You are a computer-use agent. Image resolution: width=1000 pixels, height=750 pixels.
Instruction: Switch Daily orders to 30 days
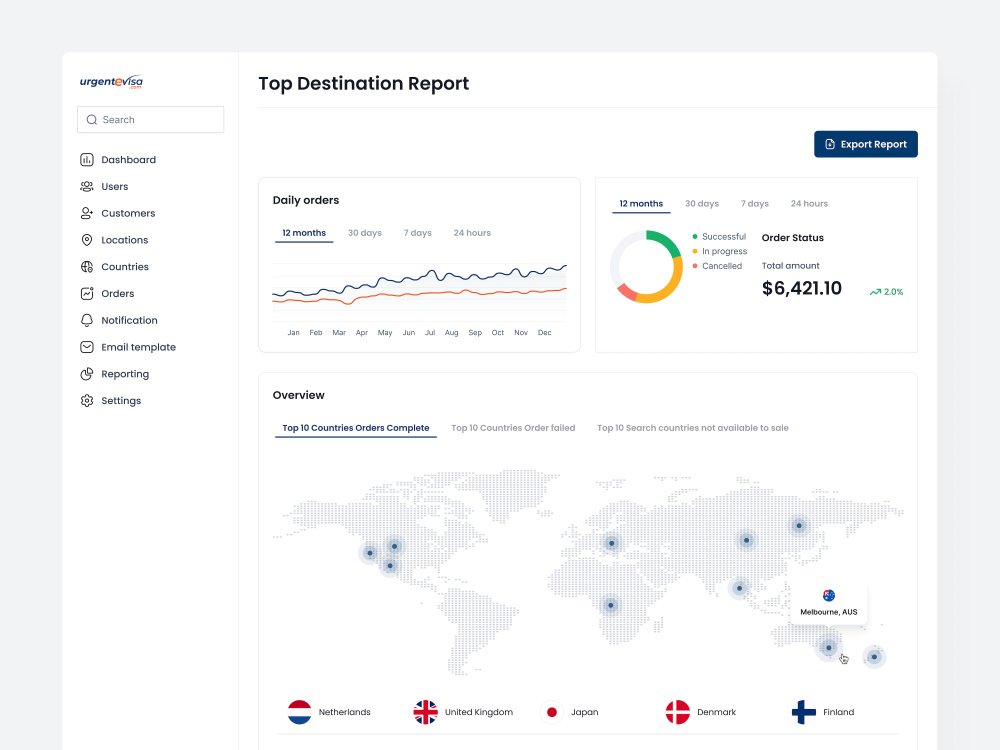point(365,233)
